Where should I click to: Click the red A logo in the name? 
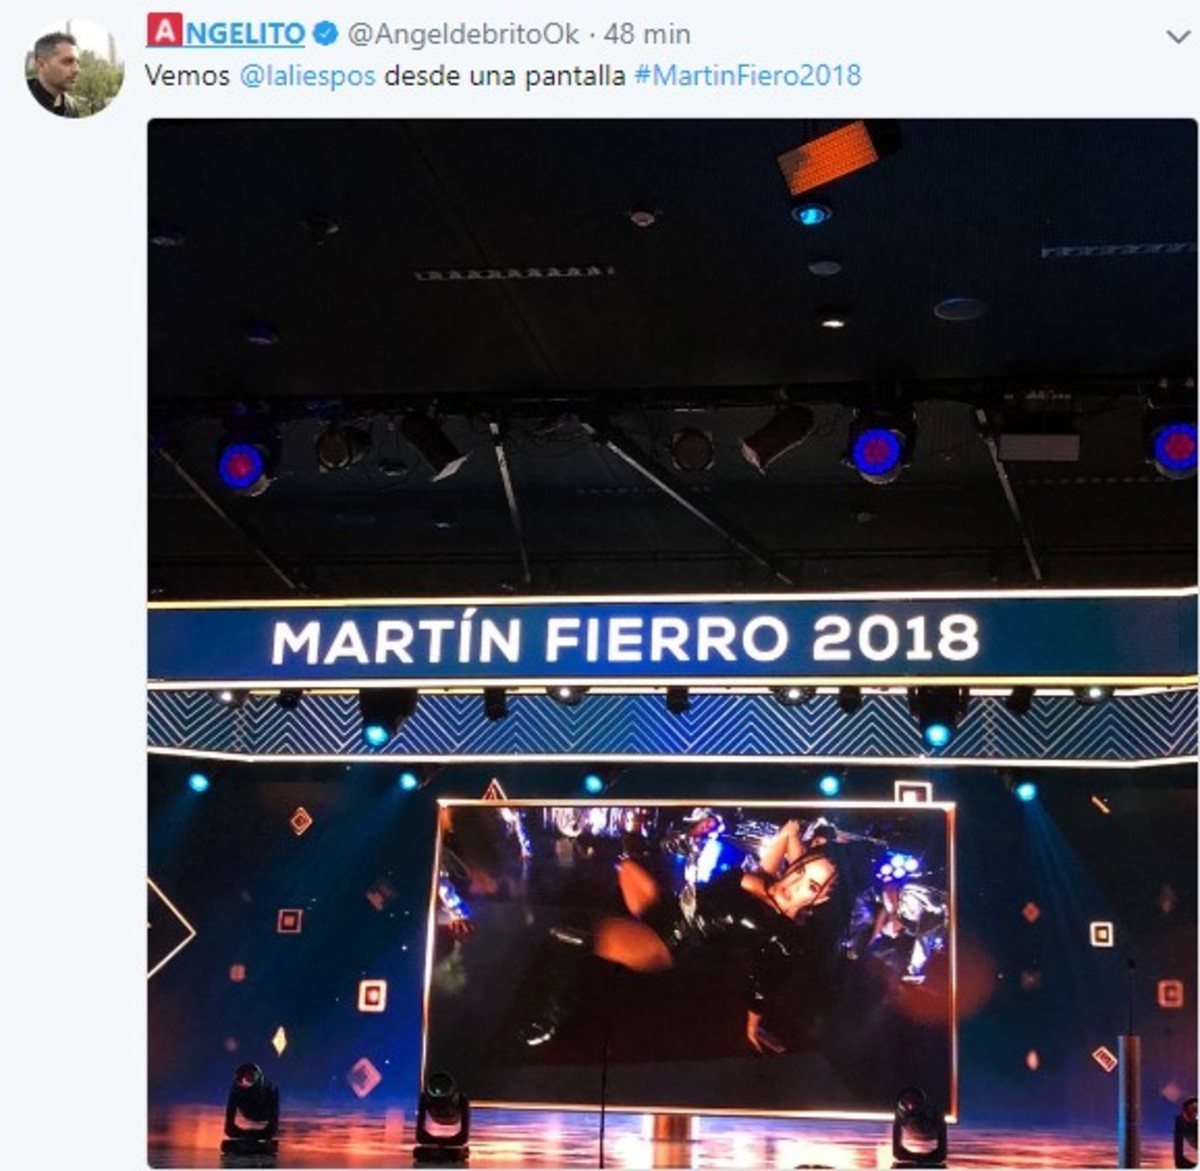pyautogui.click(x=164, y=30)
